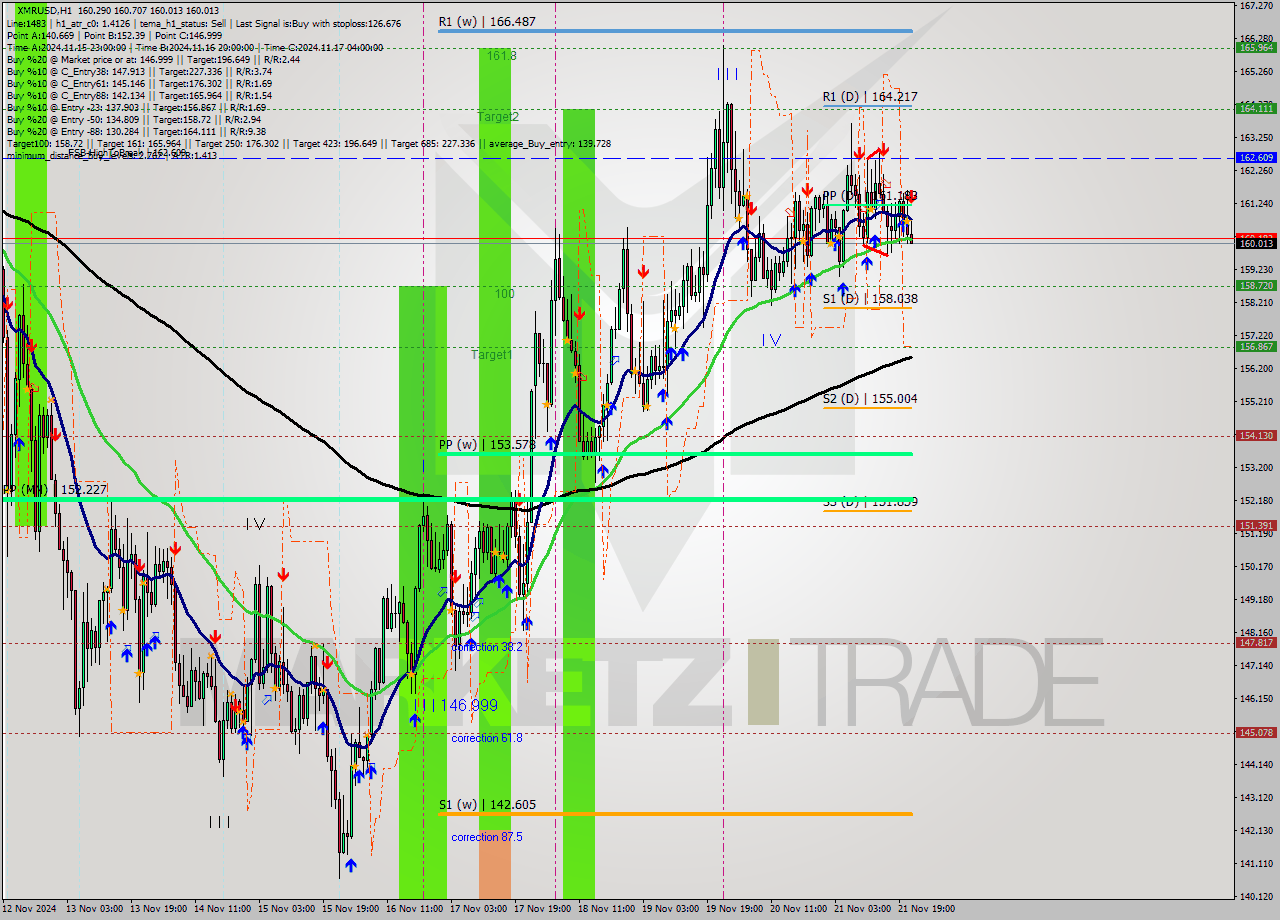Click the '161.8' fib label on the green bar
Screen dimensions: 1280x920
point(501,56)
